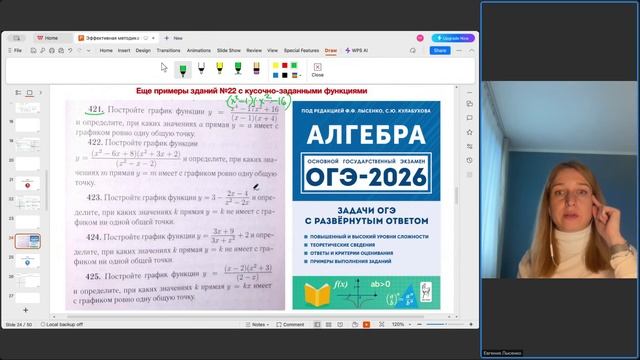Open the Slide Show ribbon tab
The image size is (640, 360).
229,51
